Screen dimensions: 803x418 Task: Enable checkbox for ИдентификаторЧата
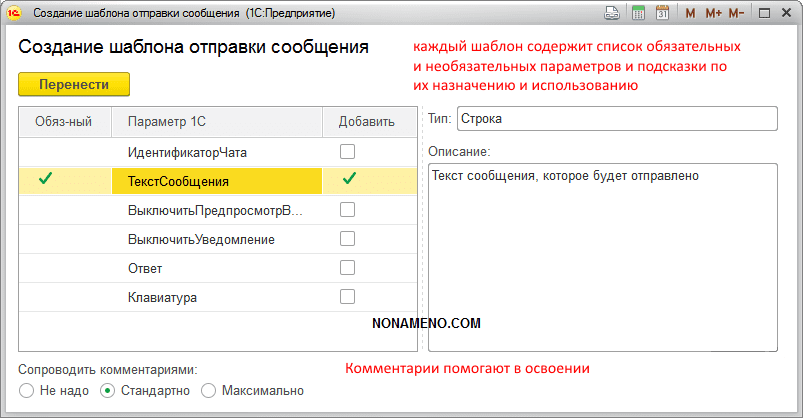348,152
